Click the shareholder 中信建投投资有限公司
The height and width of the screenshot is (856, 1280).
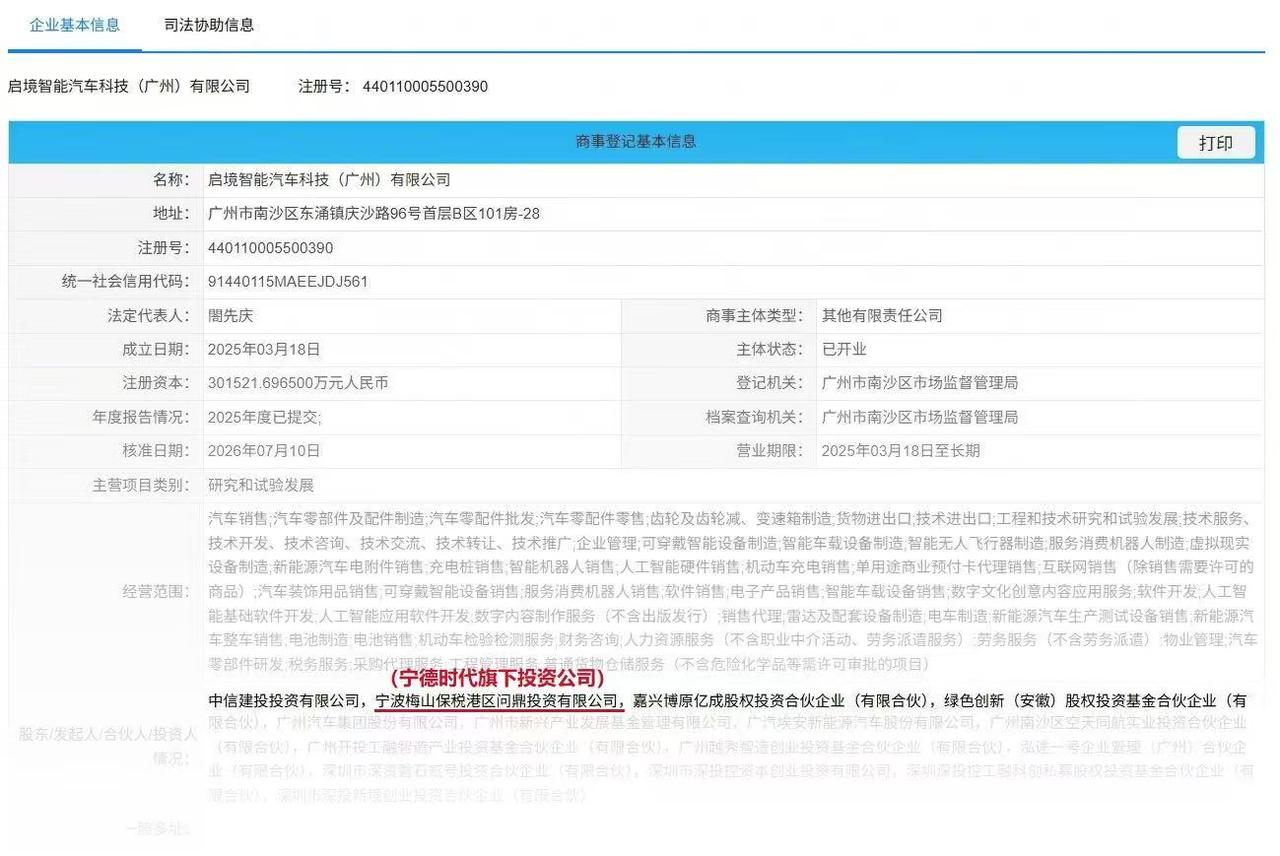coord(286,701)
